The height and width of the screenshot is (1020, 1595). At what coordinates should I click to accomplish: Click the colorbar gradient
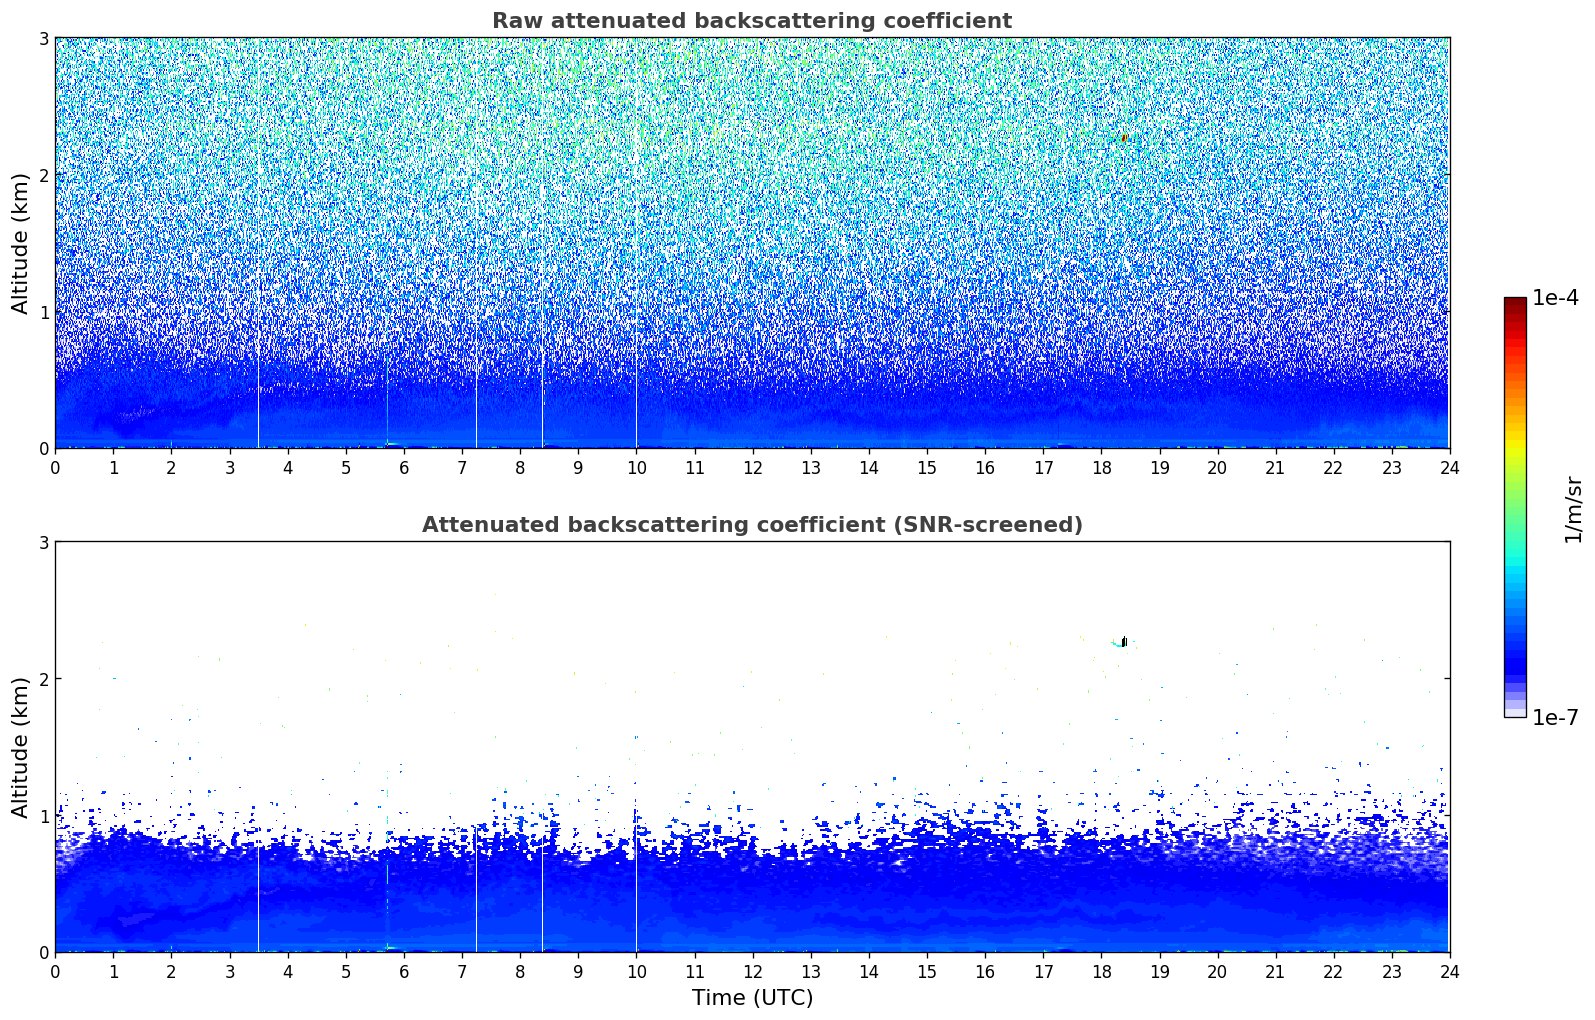tap(1515, 507)
